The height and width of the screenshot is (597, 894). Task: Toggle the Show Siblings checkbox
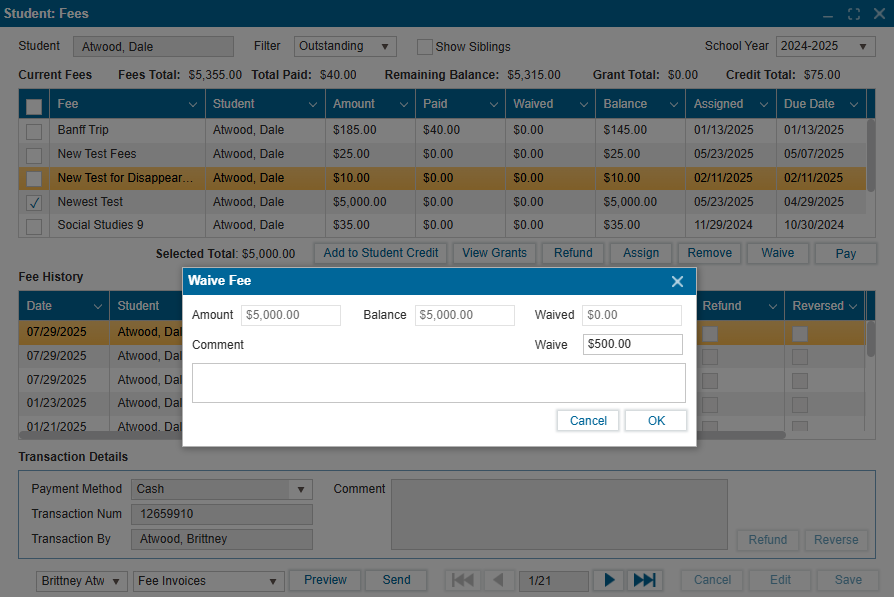(425, 47)
